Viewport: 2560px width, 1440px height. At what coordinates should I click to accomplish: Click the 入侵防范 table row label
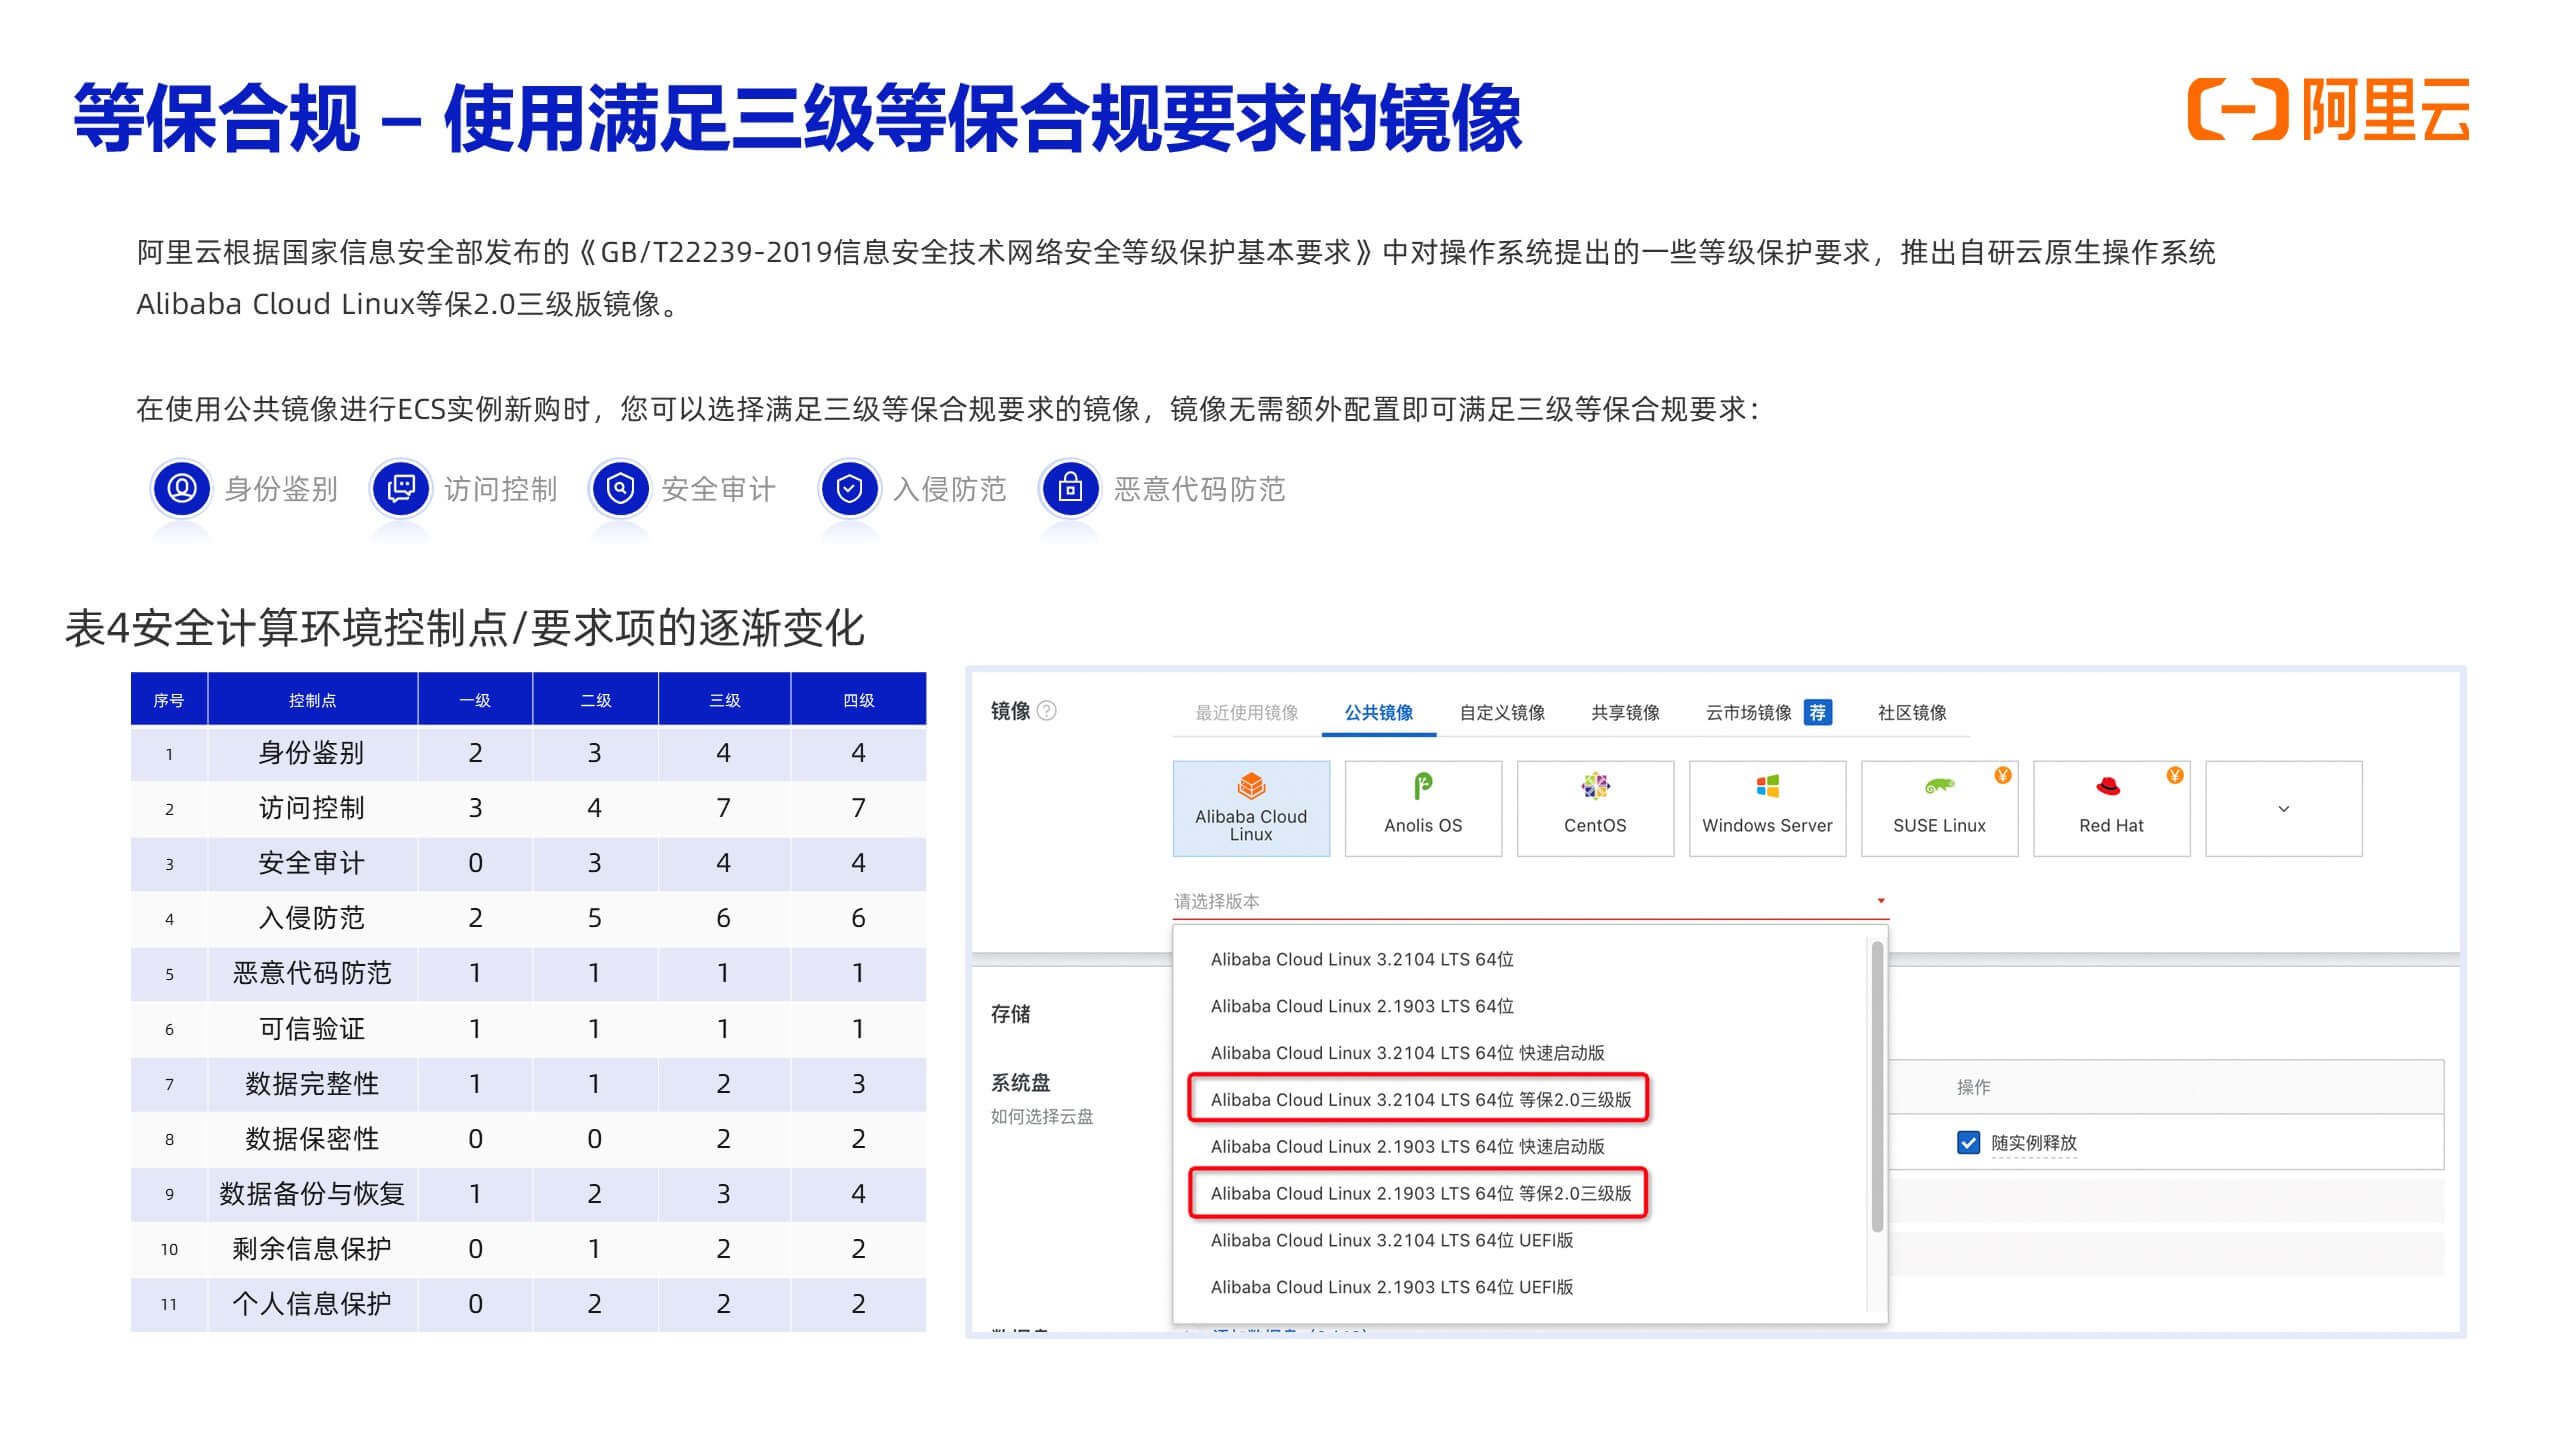pyautogui.click(x=311, y=918)
